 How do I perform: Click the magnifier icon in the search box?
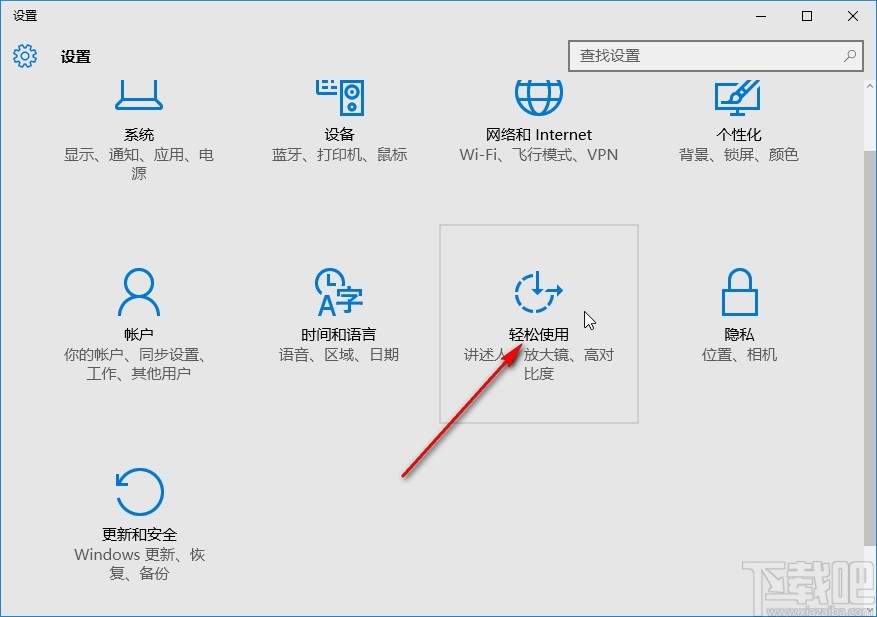click(x=849, y=55)
